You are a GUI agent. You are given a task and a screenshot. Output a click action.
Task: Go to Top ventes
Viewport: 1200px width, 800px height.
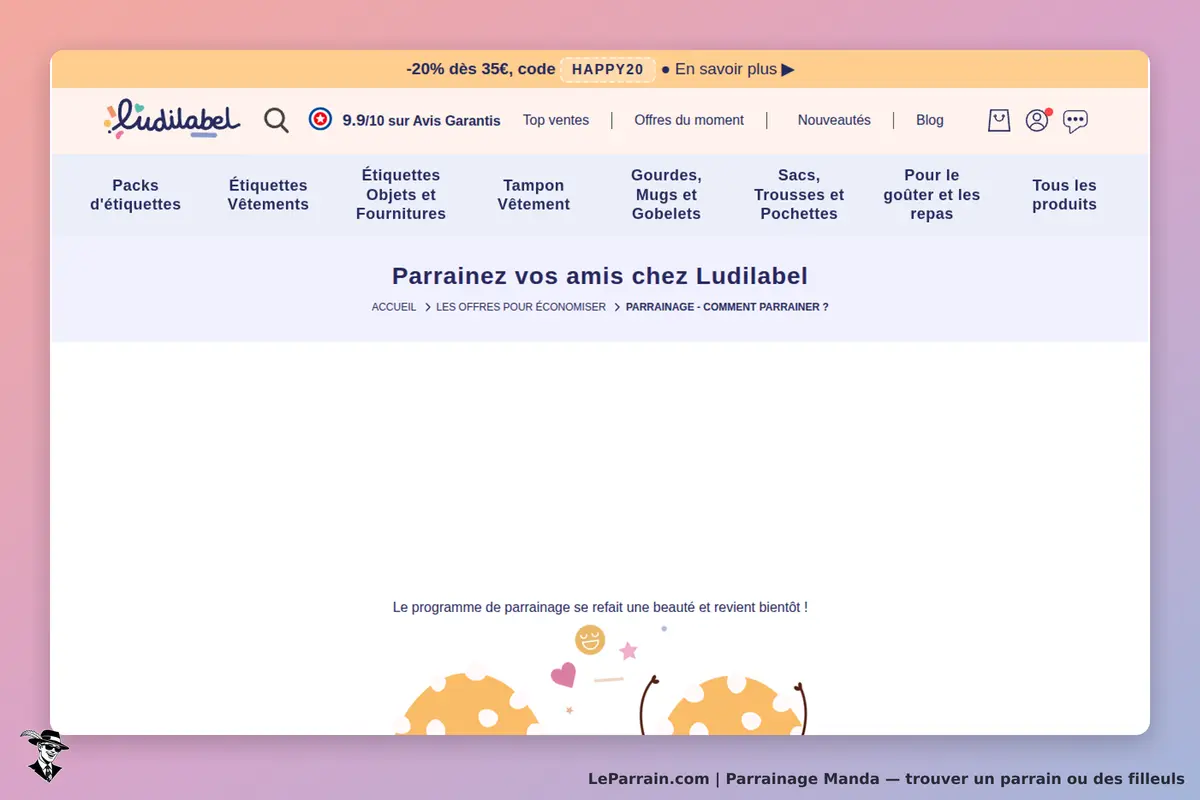[x=556, y=120]
